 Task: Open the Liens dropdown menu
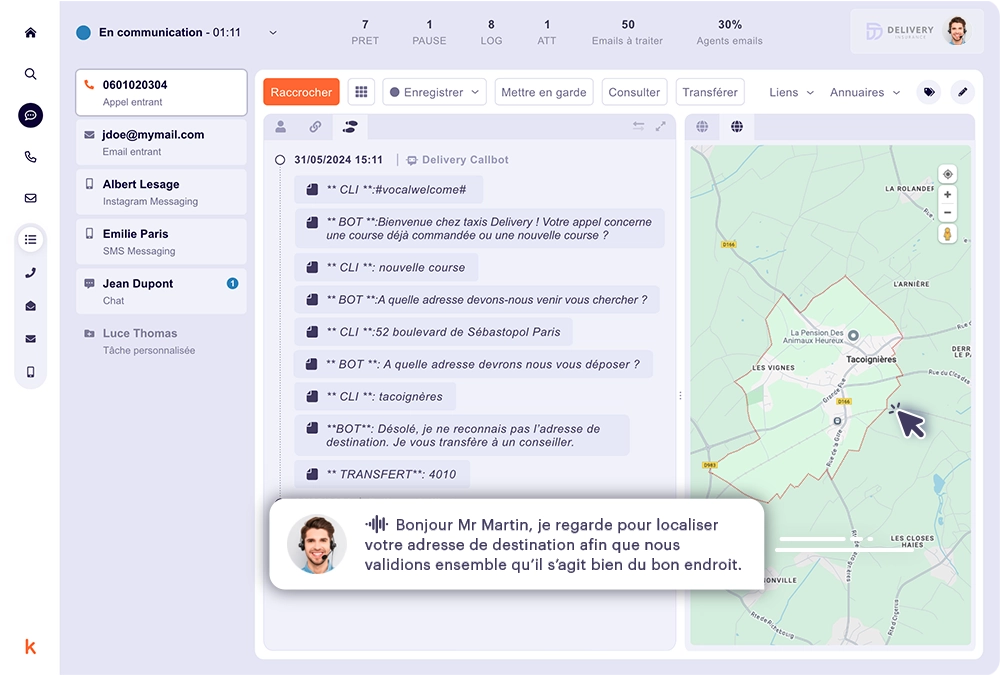coord(791,92)
